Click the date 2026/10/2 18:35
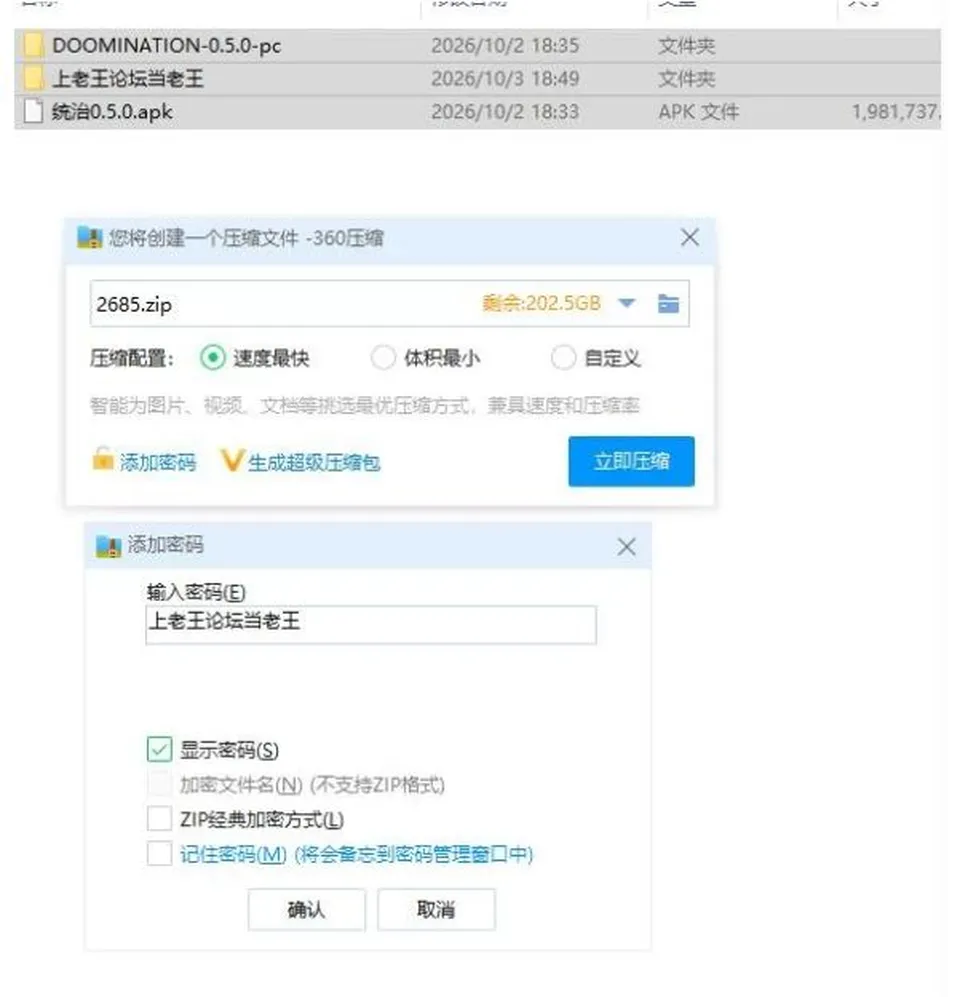960x997 pixels. point(505,46)
